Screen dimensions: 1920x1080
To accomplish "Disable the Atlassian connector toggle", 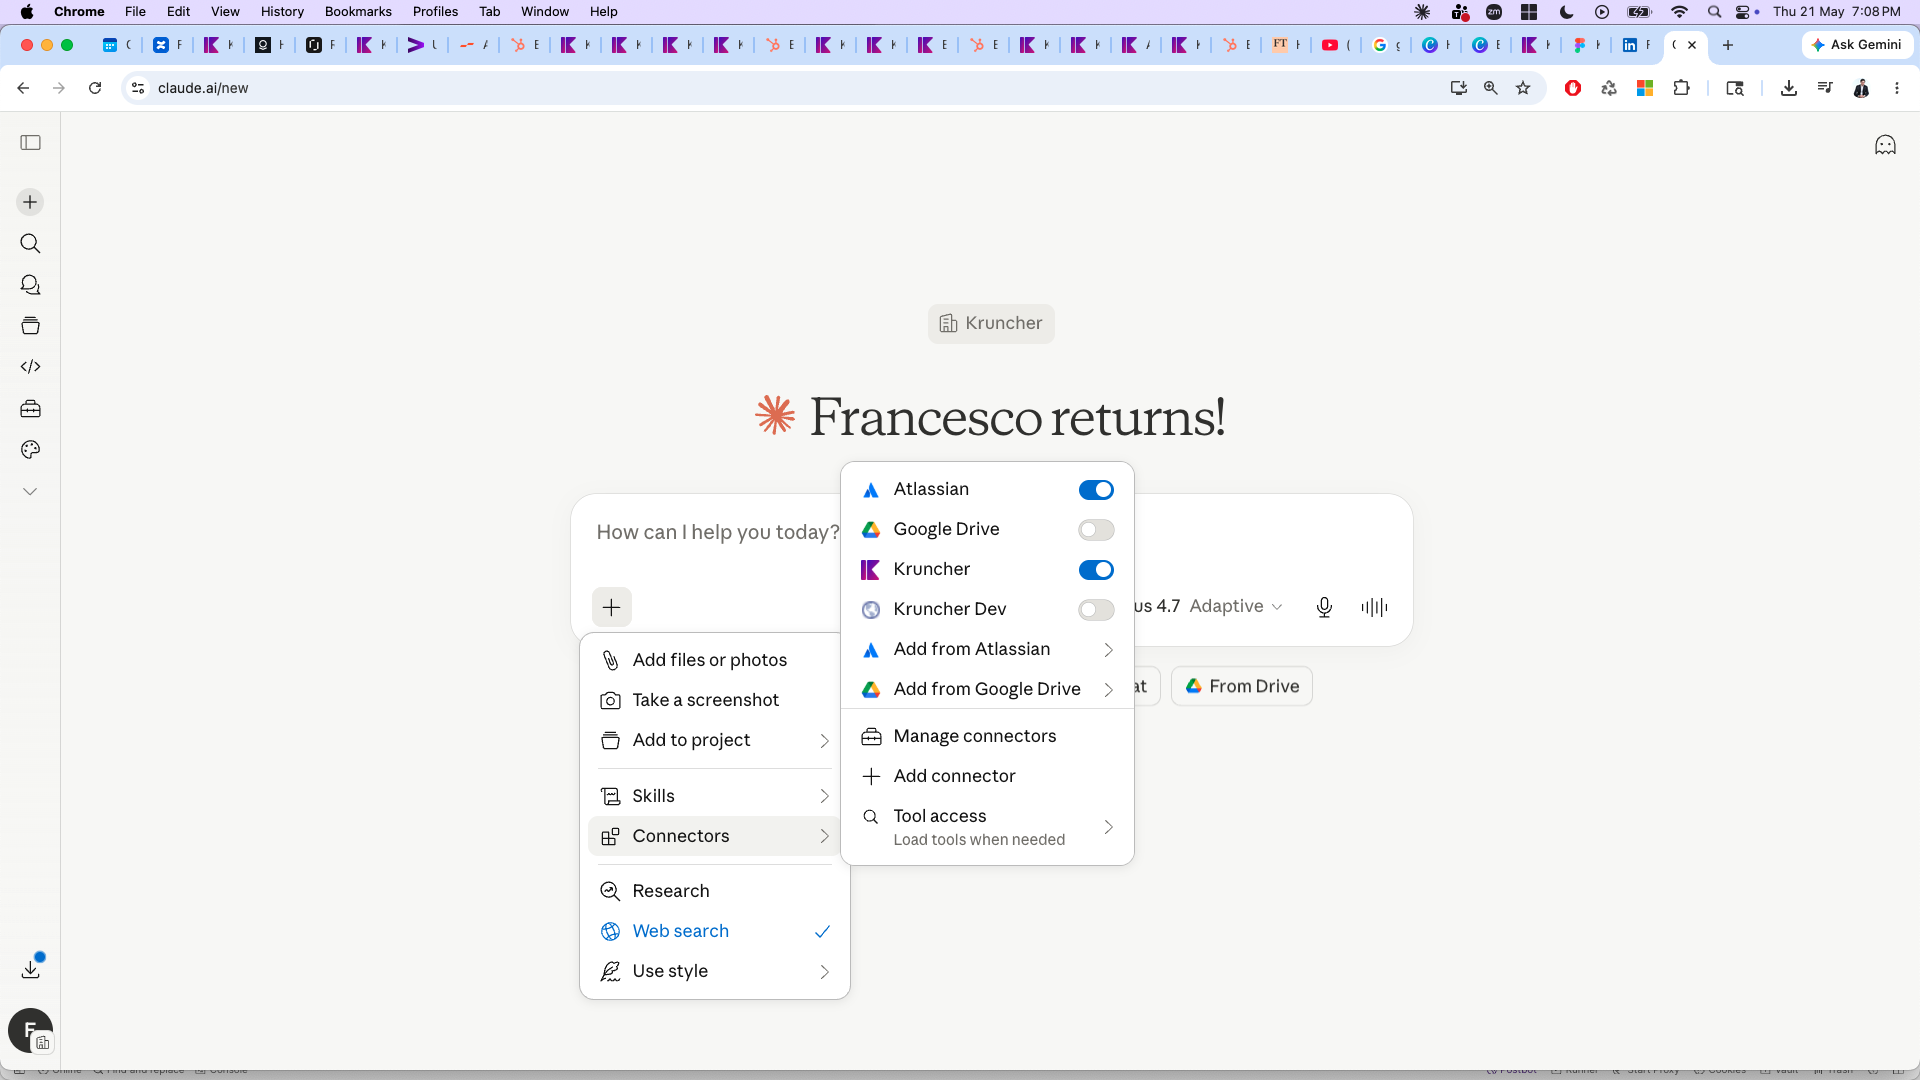I will (x=1096, y=490).
